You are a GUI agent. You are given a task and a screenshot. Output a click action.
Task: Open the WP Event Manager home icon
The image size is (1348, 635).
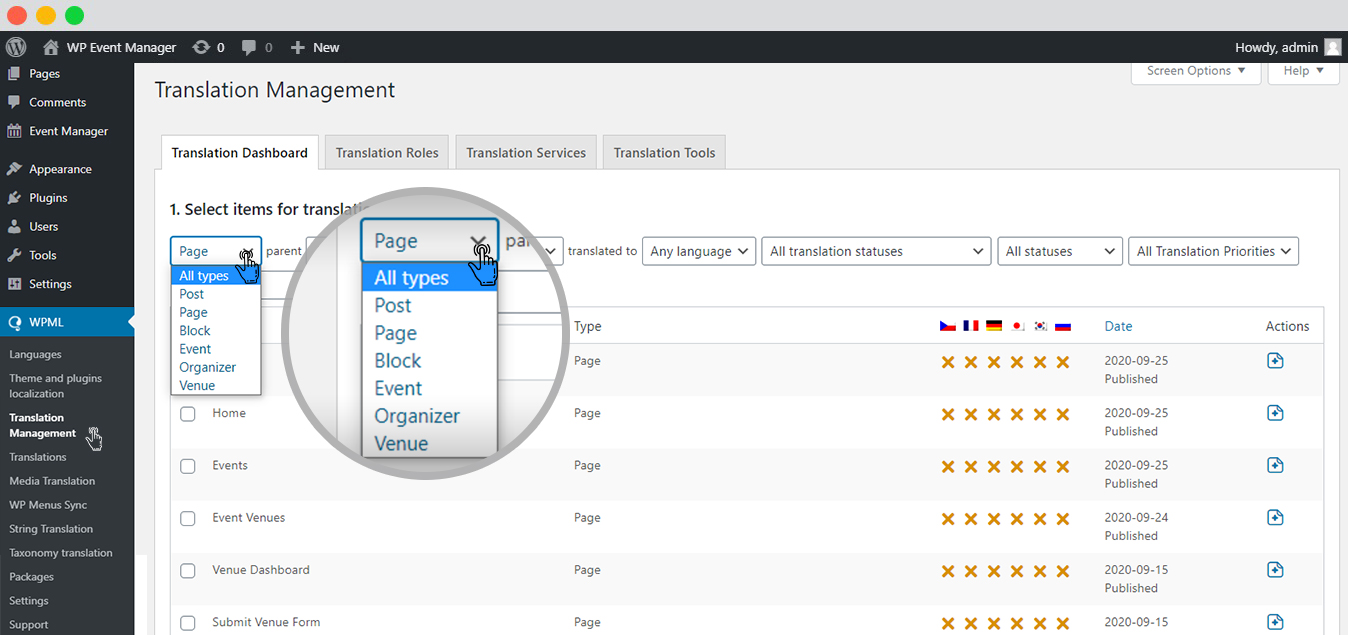click(51, 47)
